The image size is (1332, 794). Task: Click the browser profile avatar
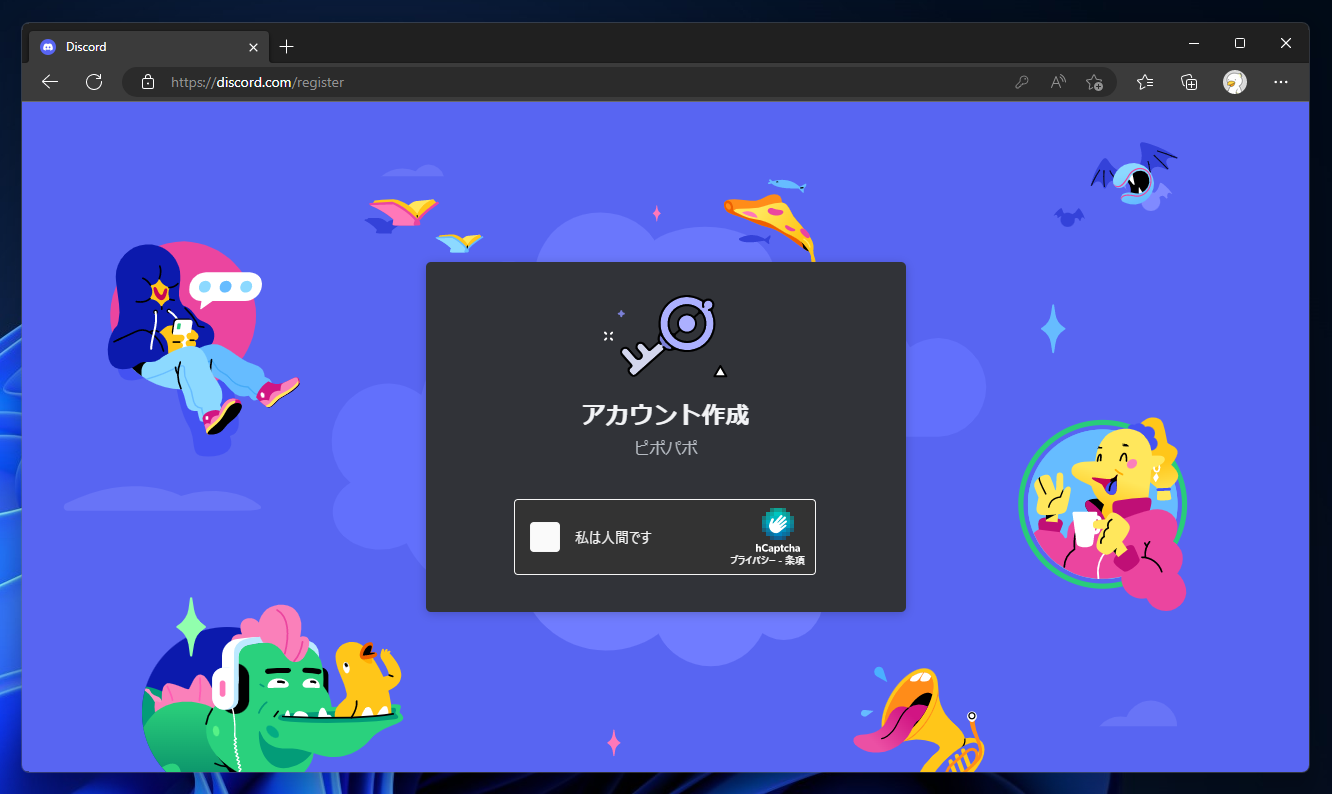pyautogui.click(x=1235, y=82)
